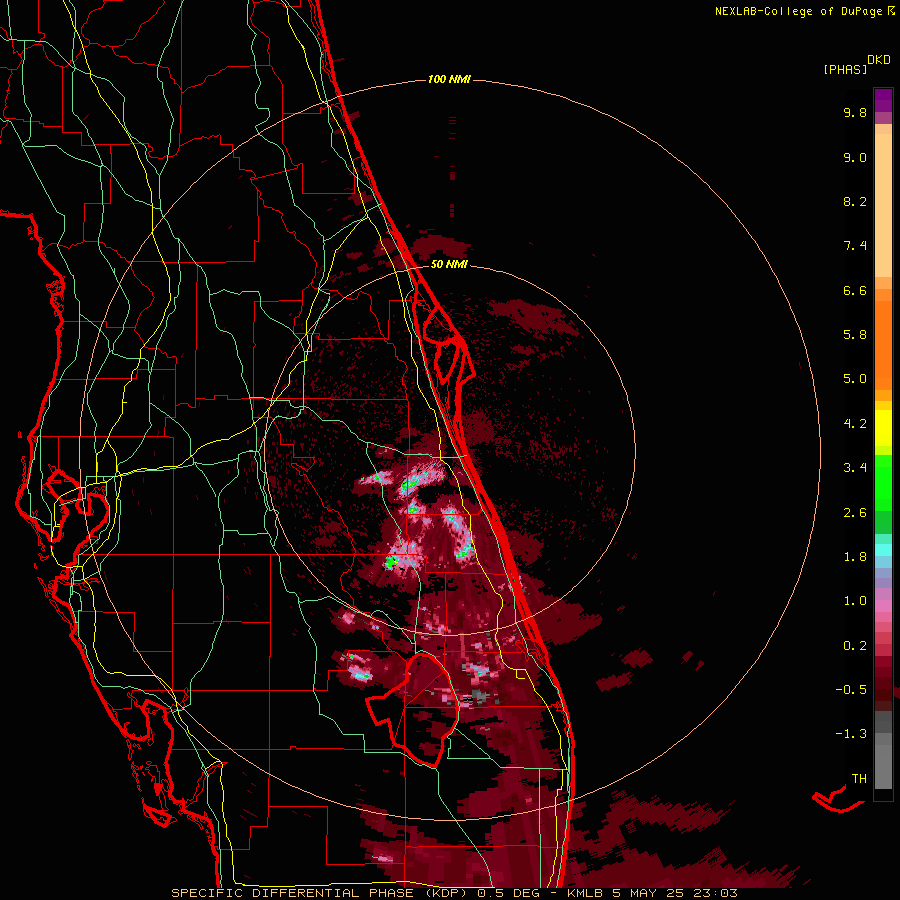
Task: Click the -0.5 scale value
Action: [x=851, y=690]
